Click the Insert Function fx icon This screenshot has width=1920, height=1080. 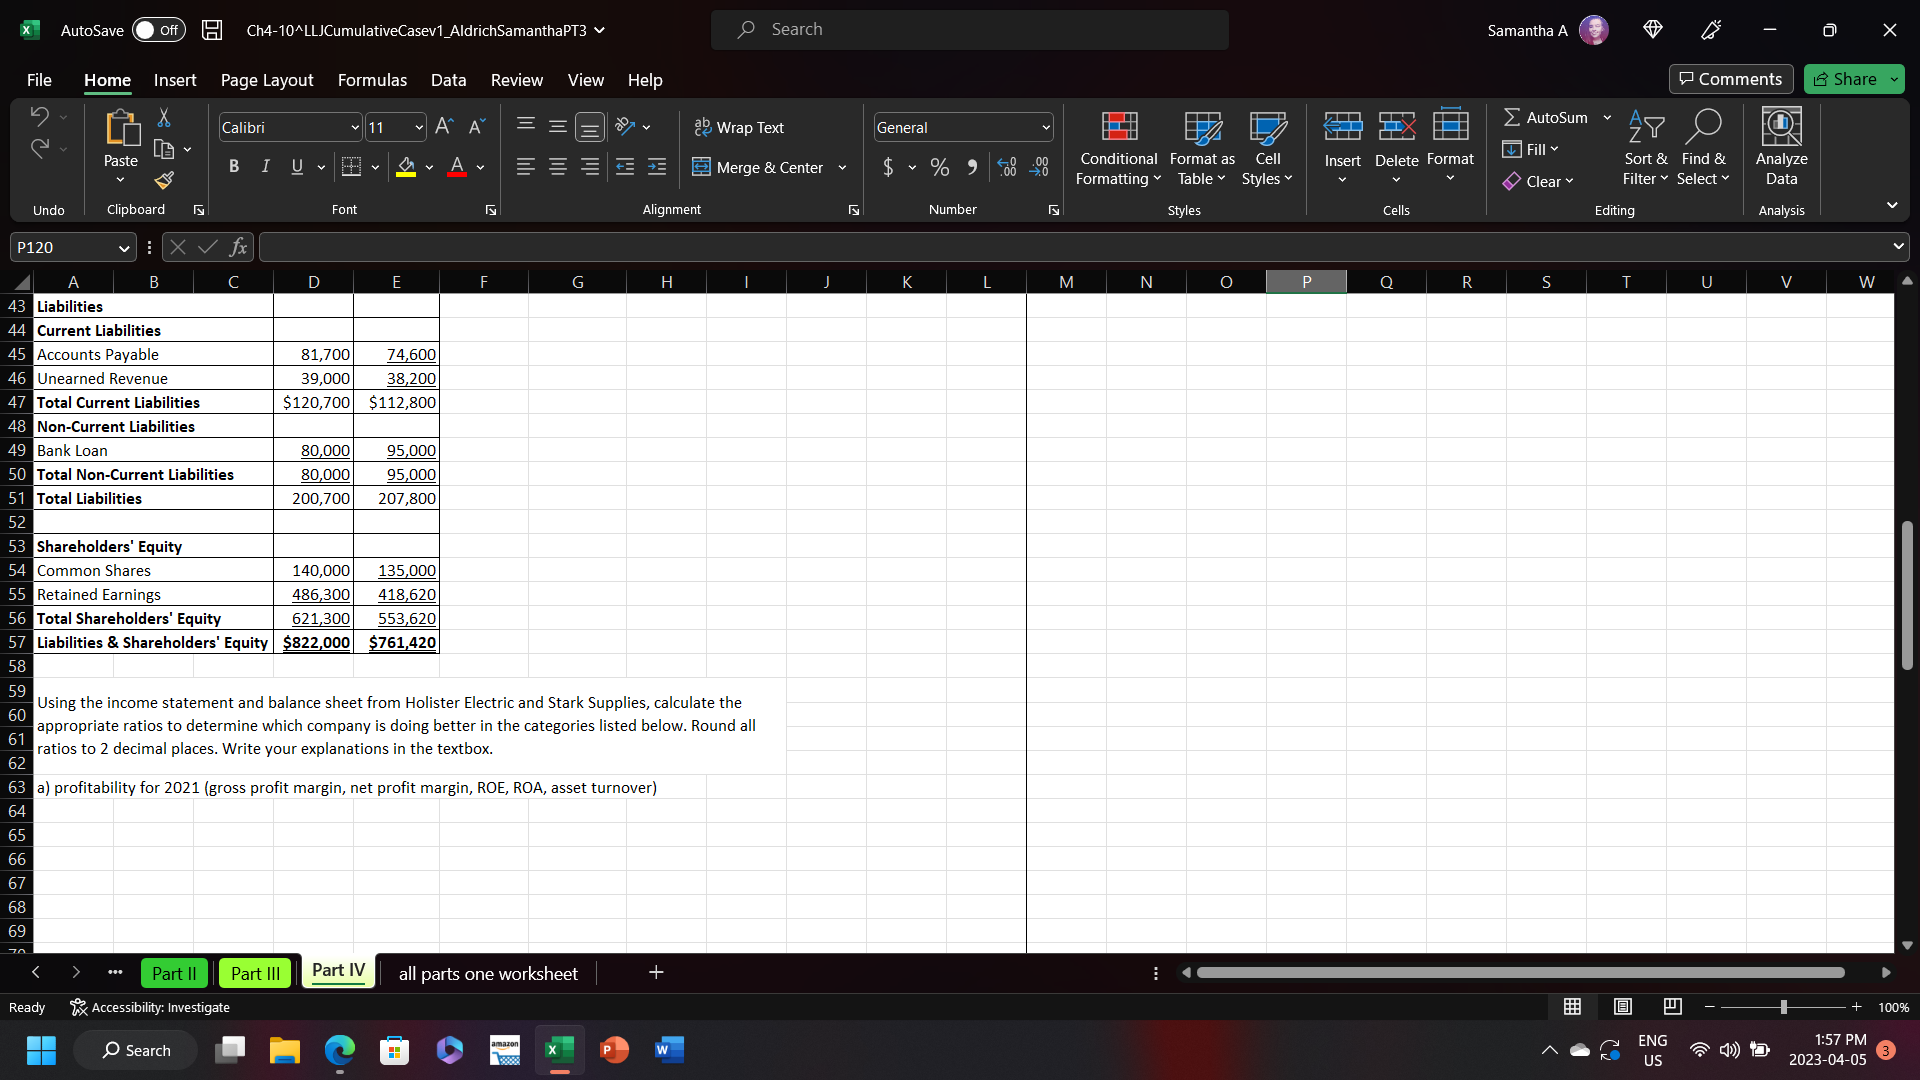pos(238,247)
